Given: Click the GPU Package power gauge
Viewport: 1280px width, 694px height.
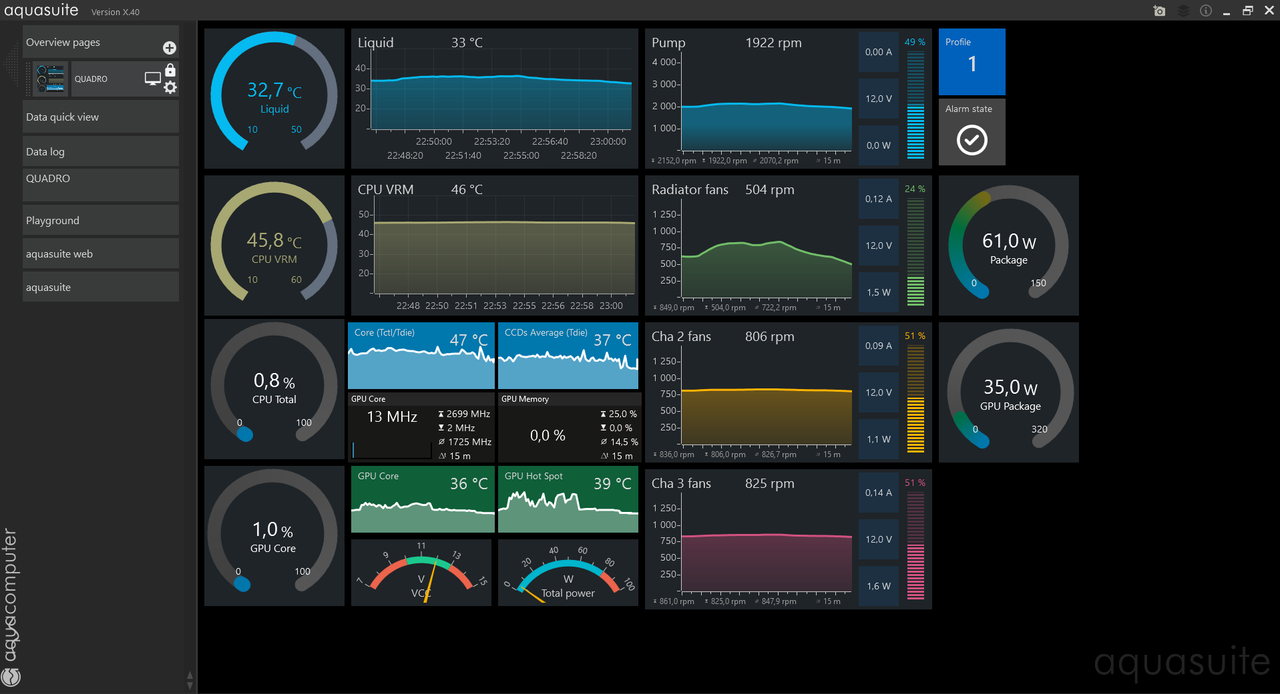Looking at the screenshot, I should click(1009, 392).
